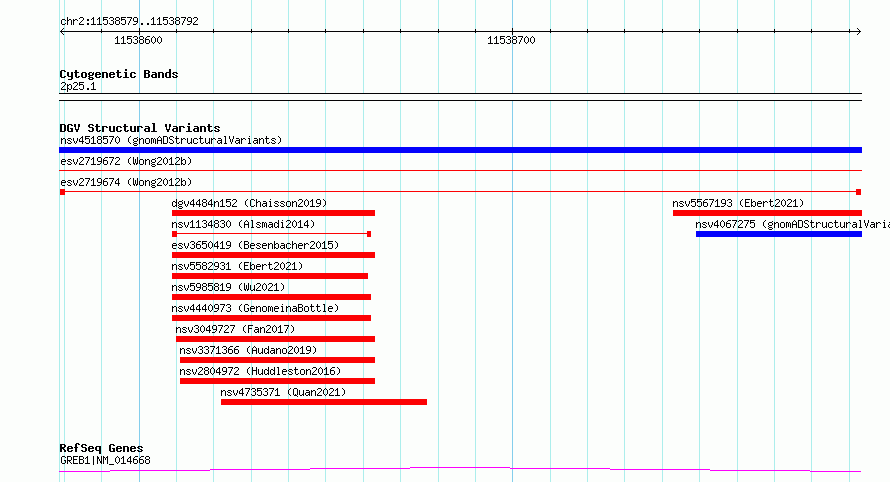The height and width of the screenshot is (482, 890).
Task: Open nsv2804972 (Huddleston2016) label
Action: [x=260, y=371]
